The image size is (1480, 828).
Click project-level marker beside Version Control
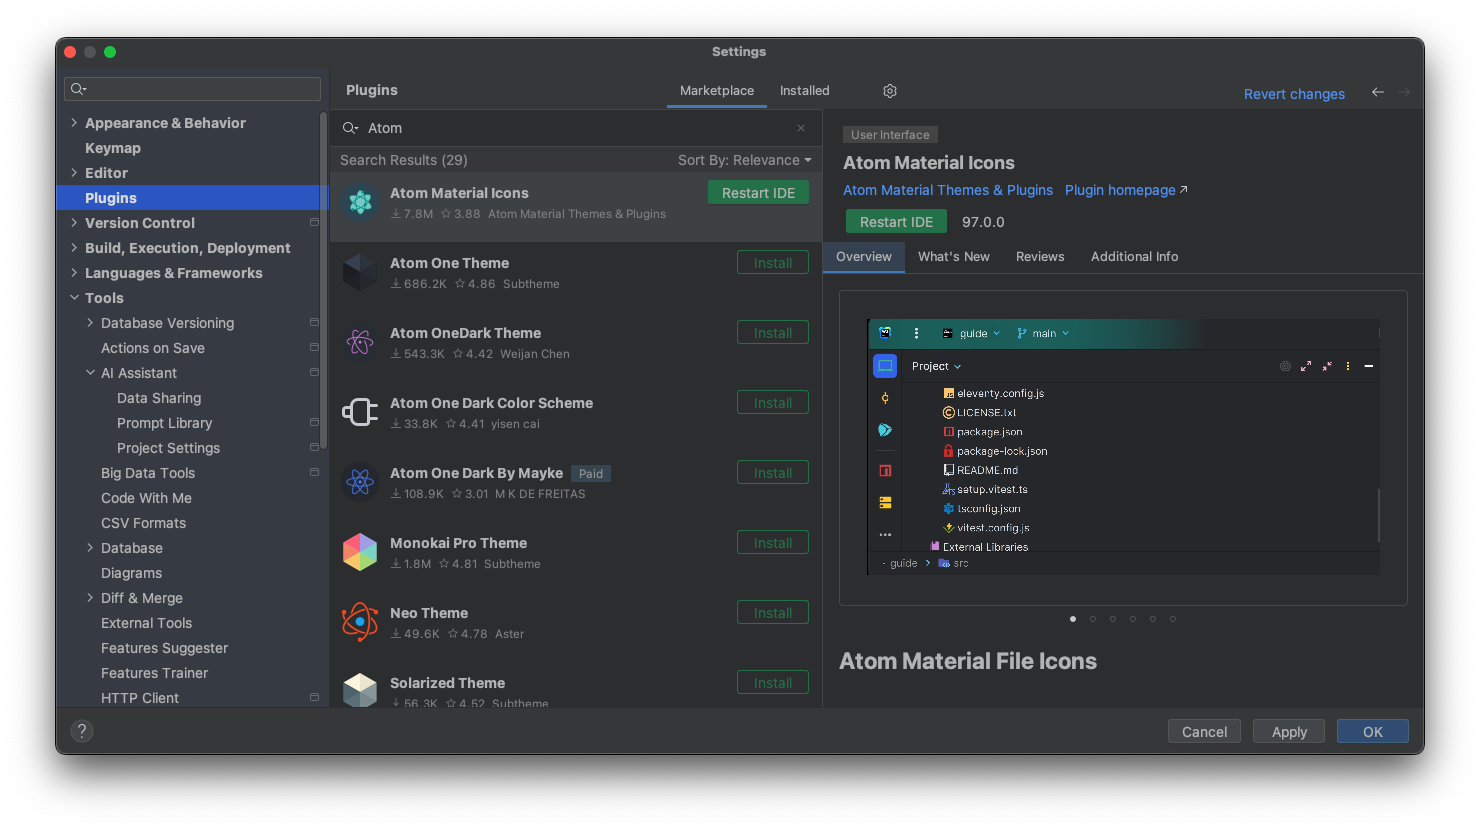tap(314, 222)
